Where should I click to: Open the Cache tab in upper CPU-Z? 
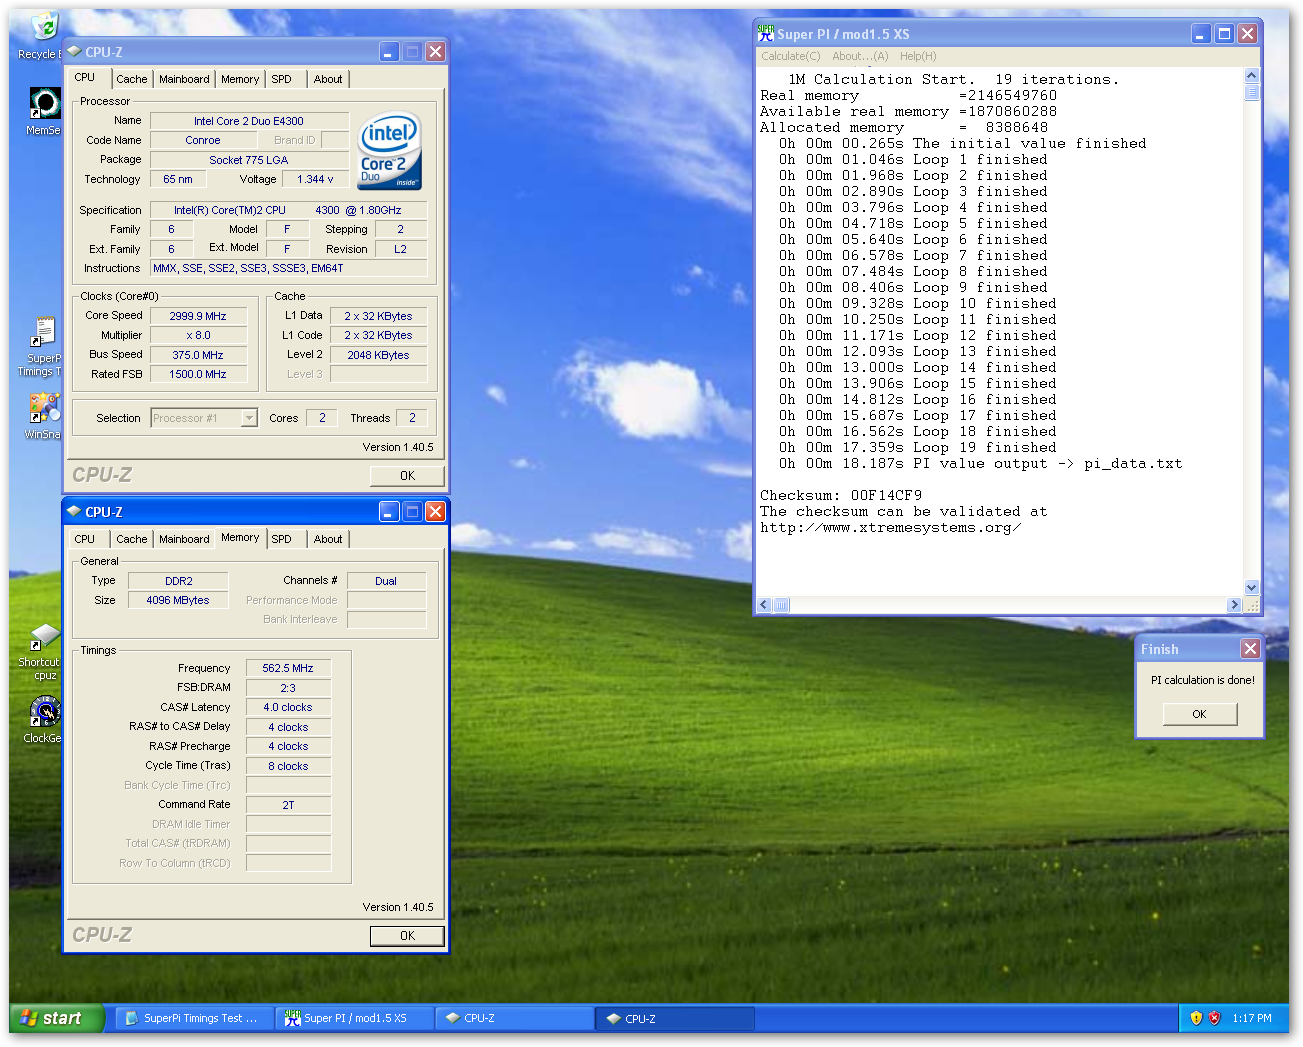(x=131, y=79)
